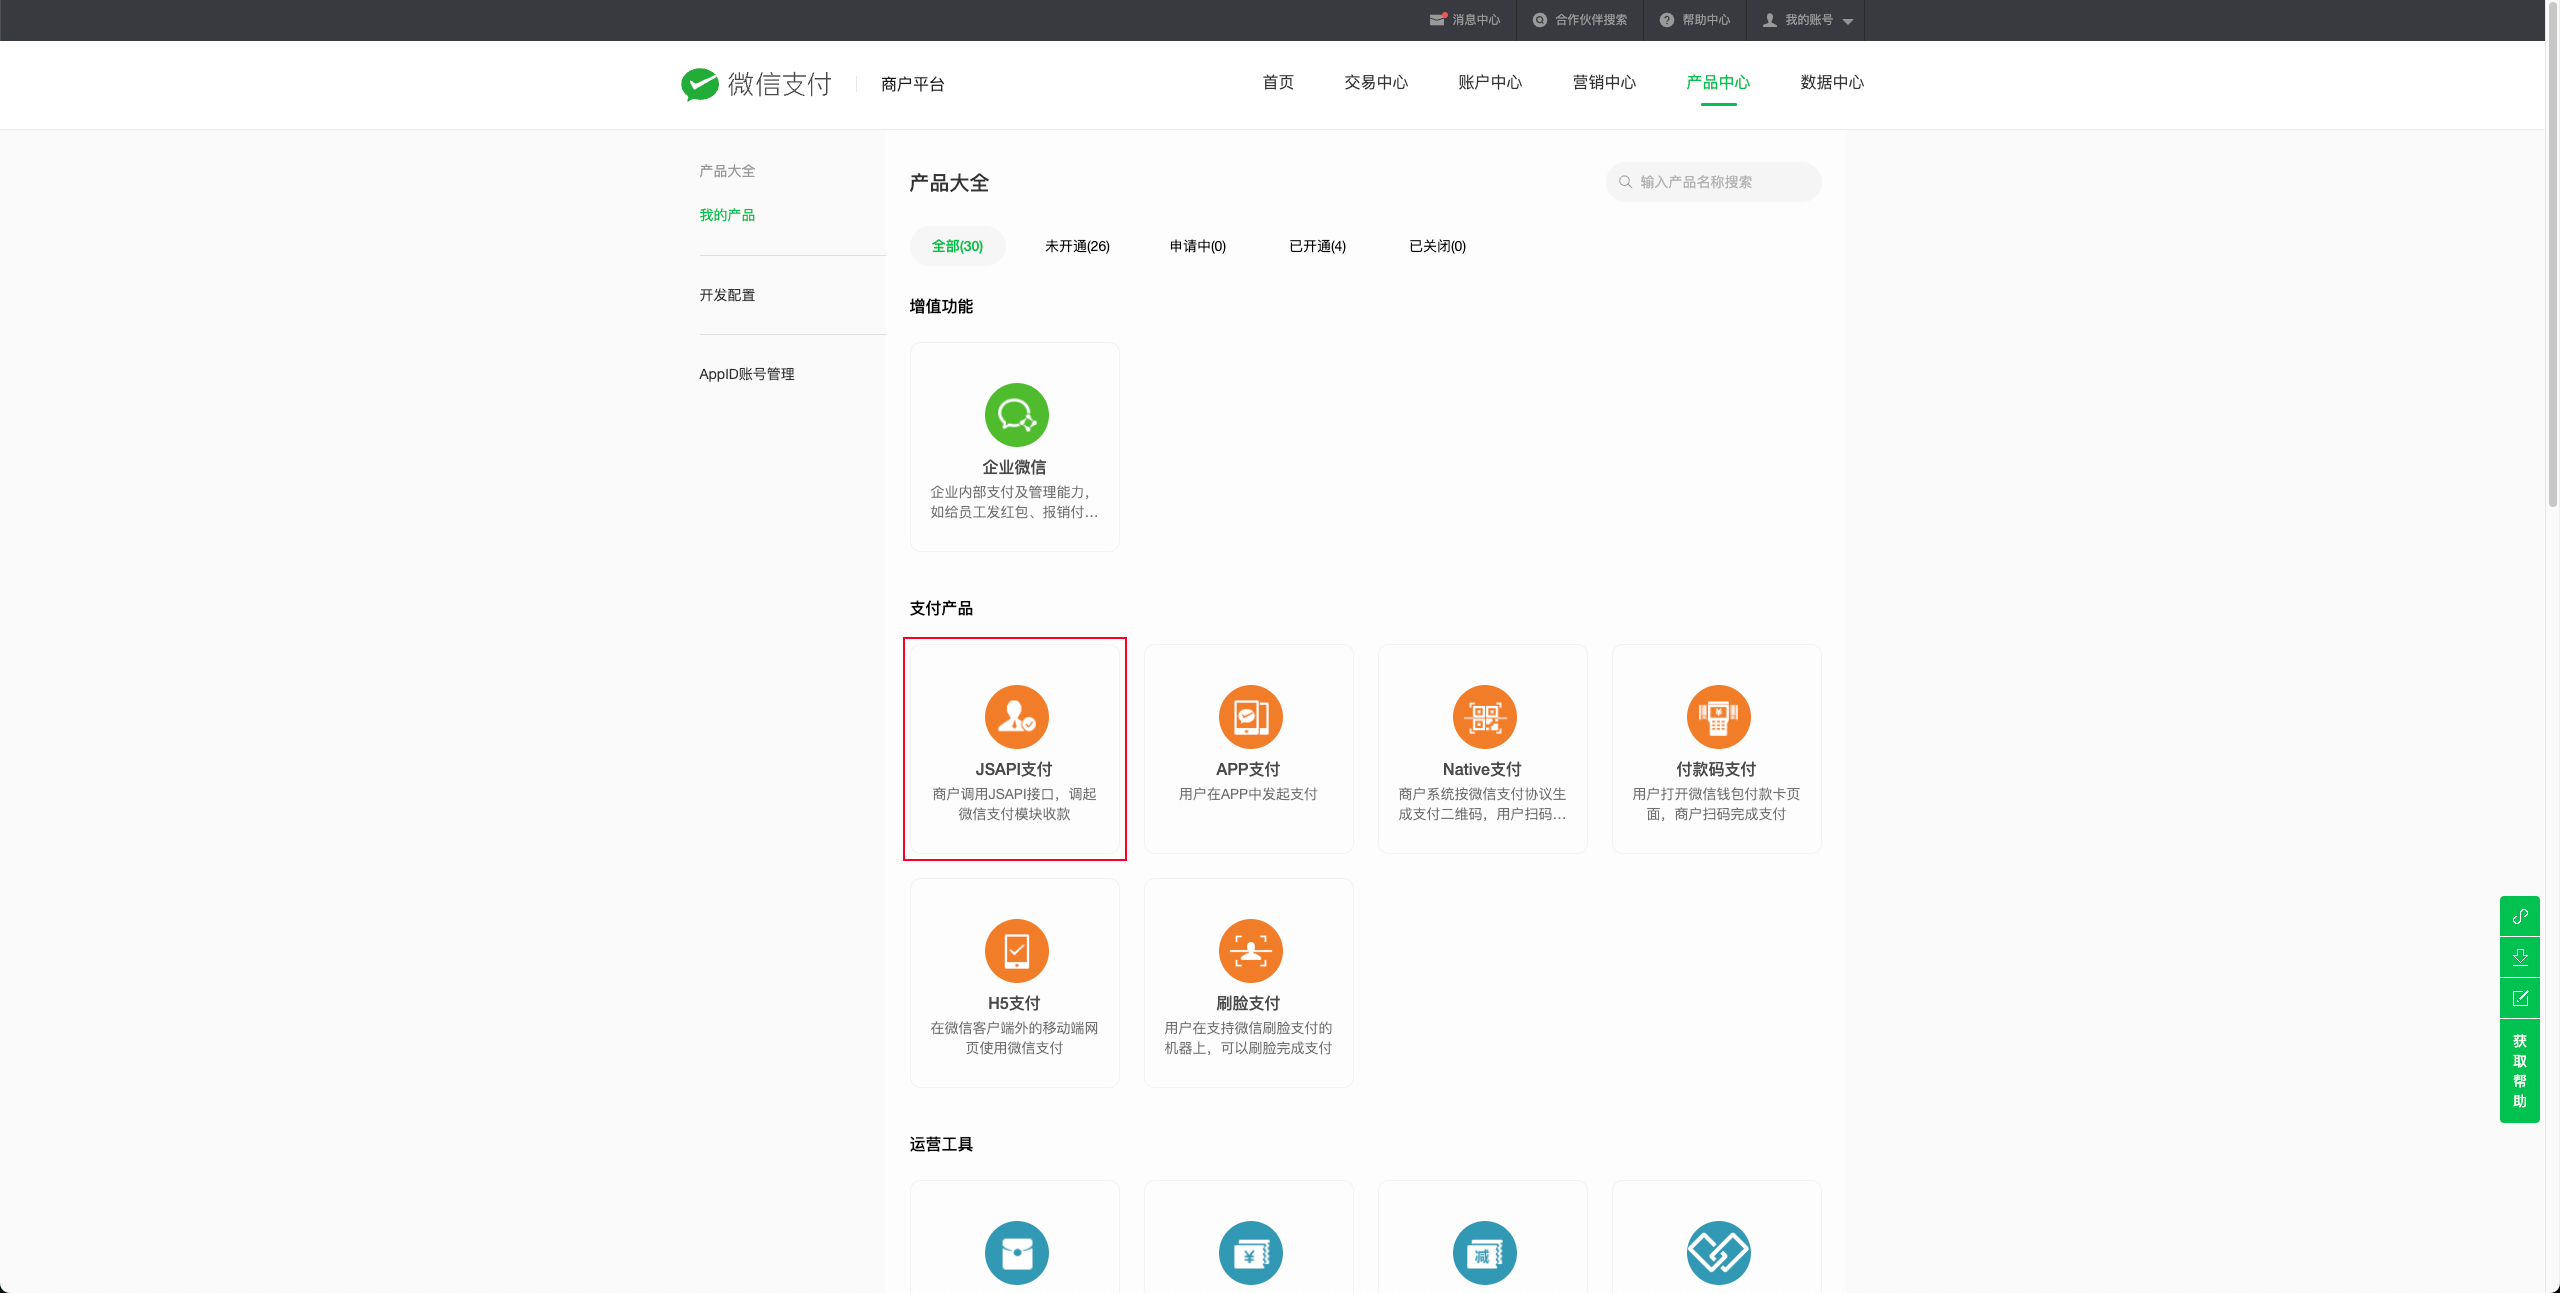
Task: Open the 付款码支付 scanner icon
Action: pos(1718,717)
